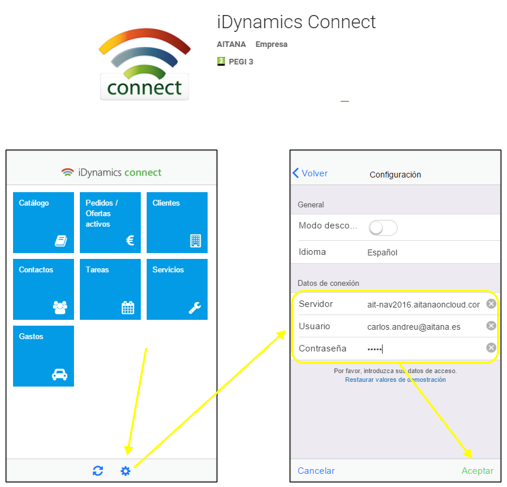Click the iDynamics Connect app logo
The width and height of the screenshot is (507, 487).
coord(144,64)
